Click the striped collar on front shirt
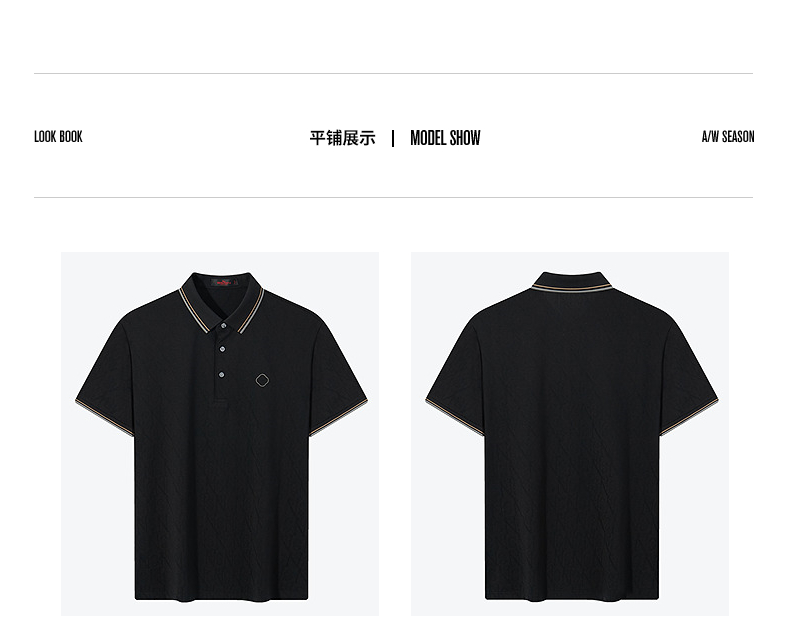 [222, 303]
